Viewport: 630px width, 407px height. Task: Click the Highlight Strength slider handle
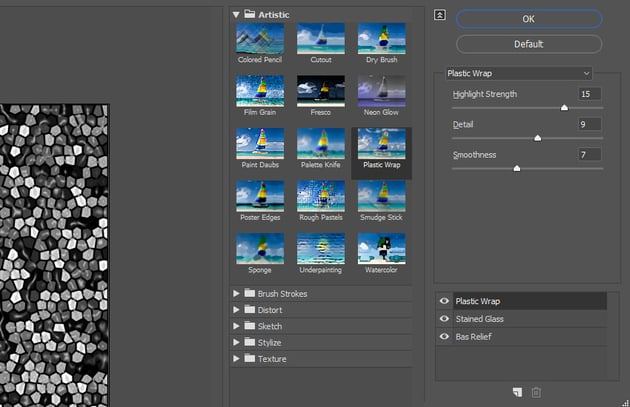(x=564, y=107)
